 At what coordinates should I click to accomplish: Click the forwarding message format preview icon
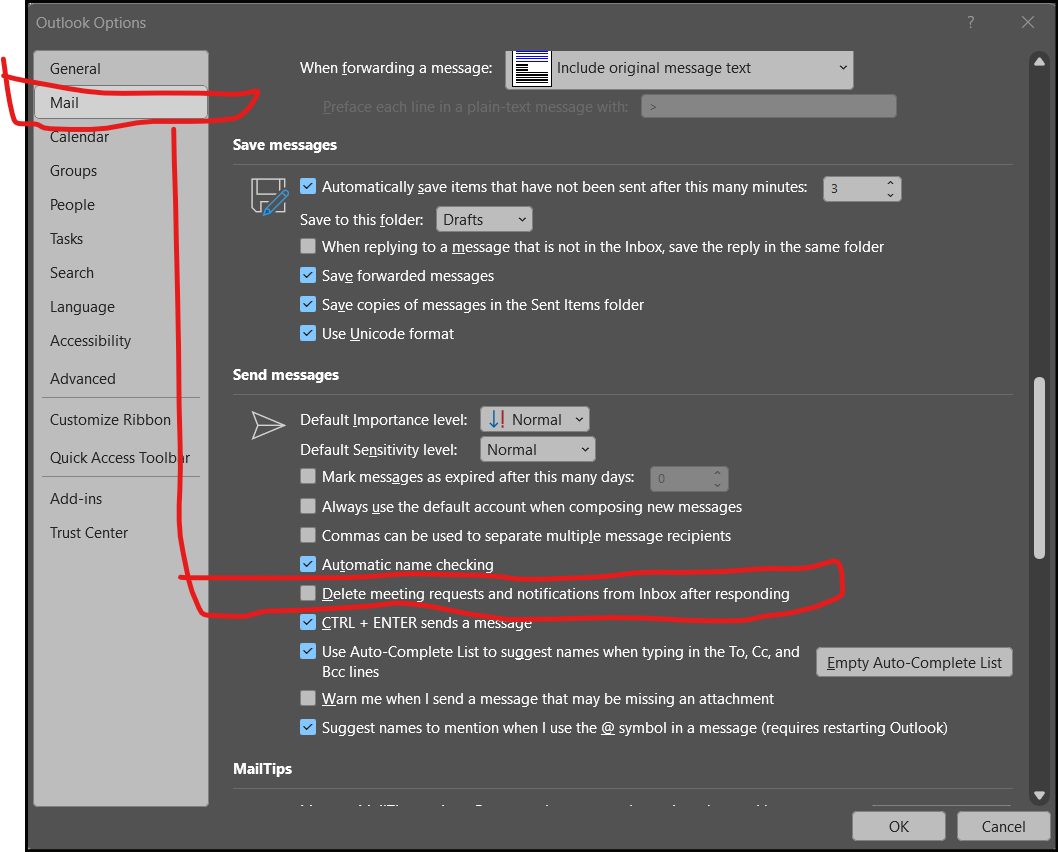pyautogui.click(x=532, y=68)
